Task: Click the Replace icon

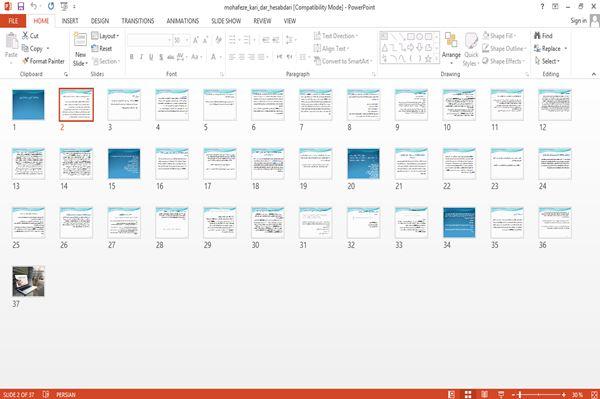Action: (537, 48)
